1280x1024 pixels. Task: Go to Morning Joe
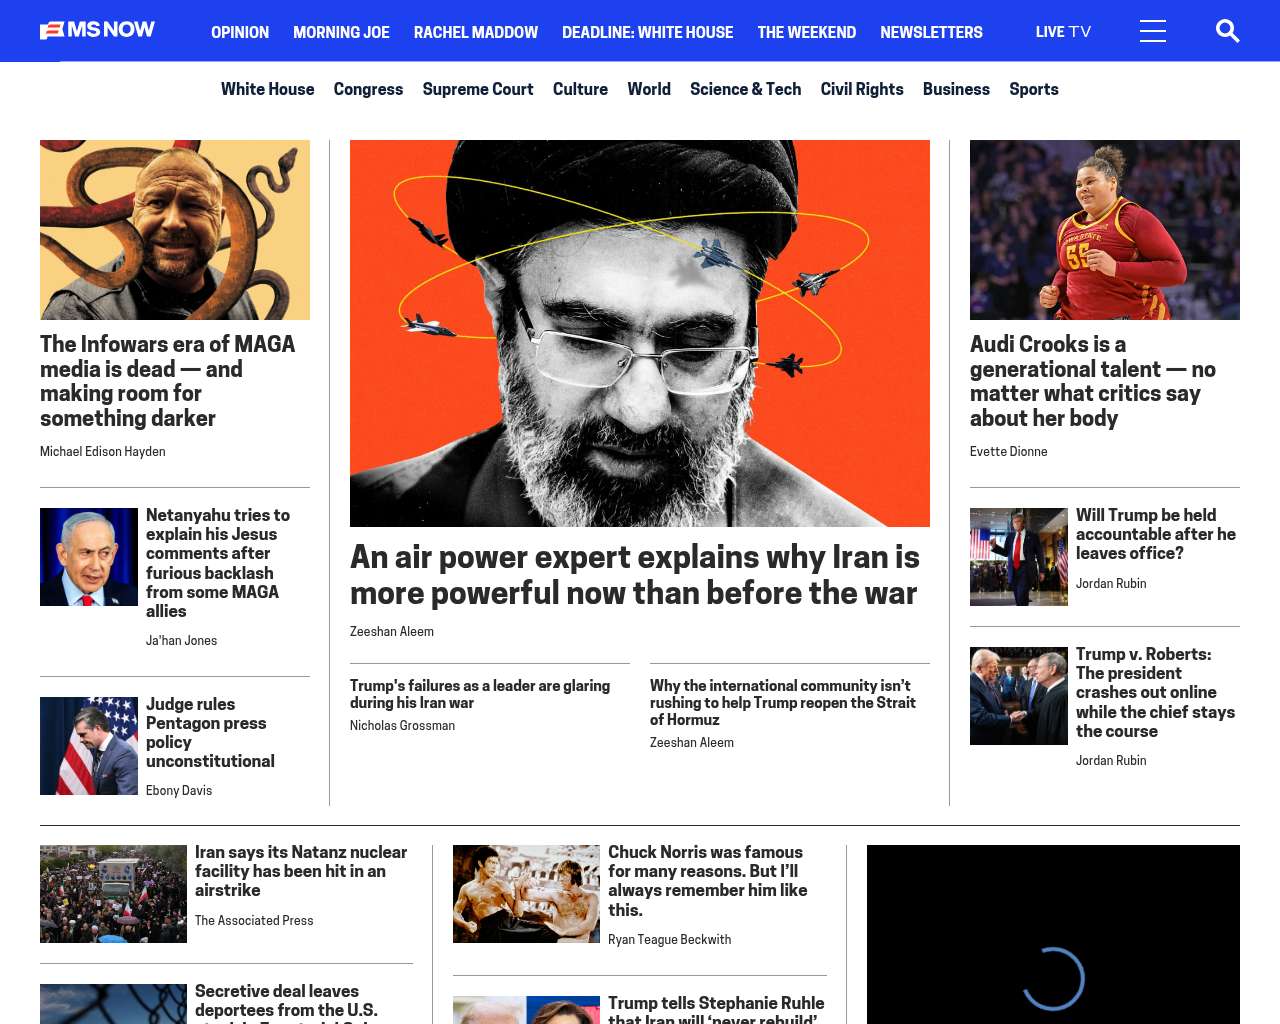pyautogui.click(x=341, y=32)
